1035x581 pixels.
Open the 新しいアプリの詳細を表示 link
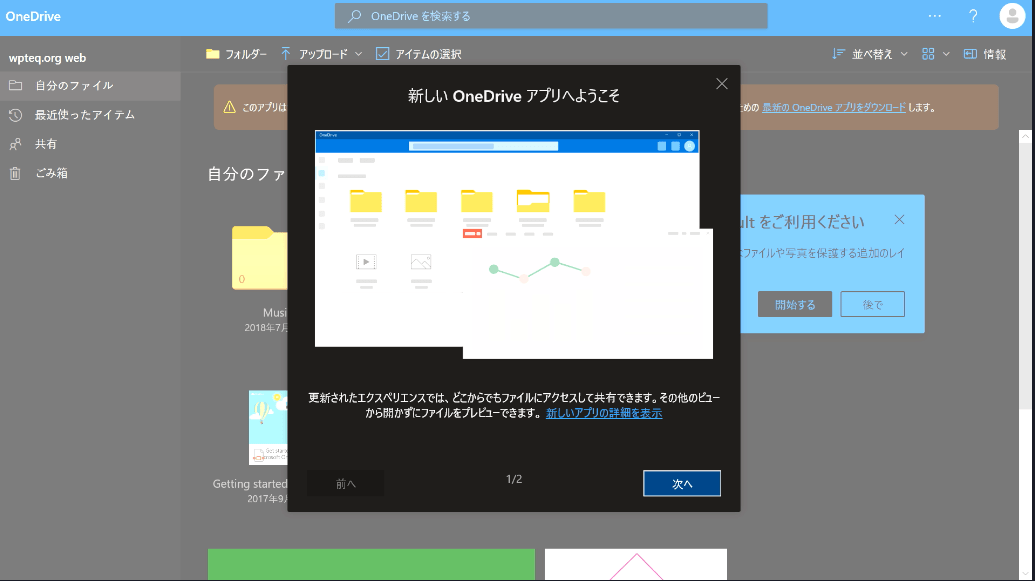pyautogui.click(x=604, y=413)
